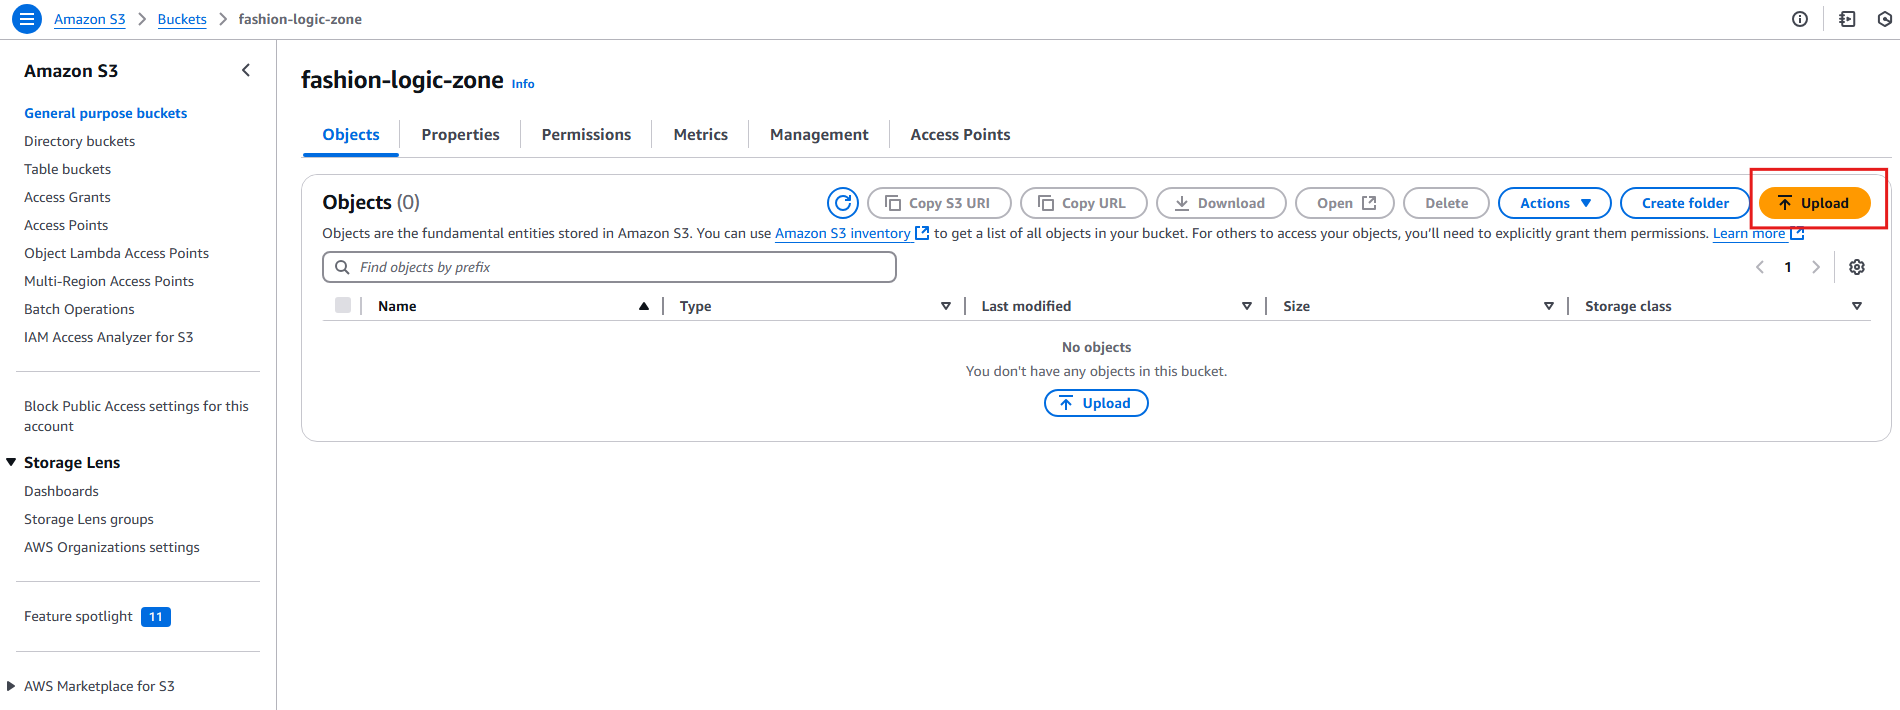Open Batch Operations

pos(79,309)
